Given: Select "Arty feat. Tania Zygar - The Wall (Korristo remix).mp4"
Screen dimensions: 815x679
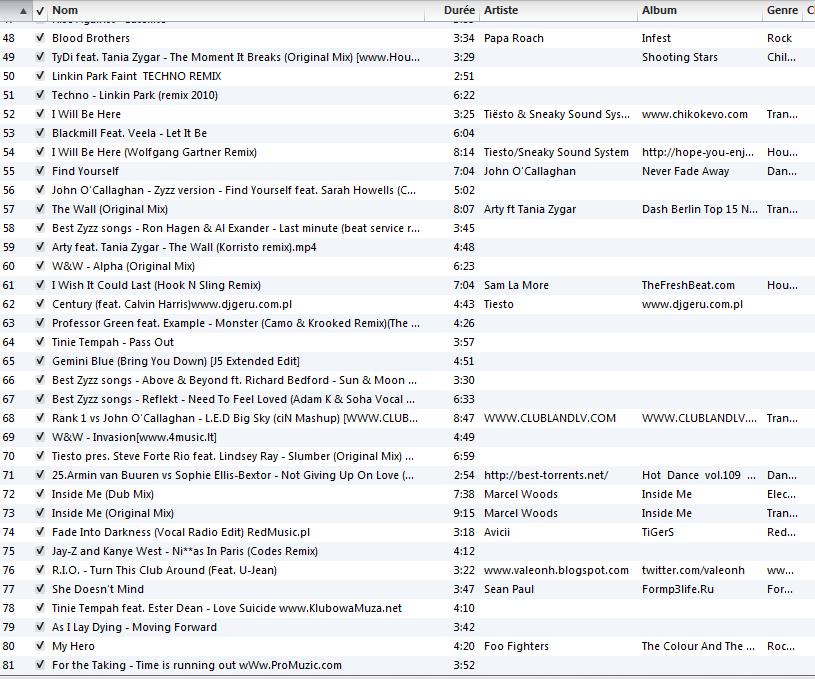Looking at the screenshot, I should (x=184, y=247).
